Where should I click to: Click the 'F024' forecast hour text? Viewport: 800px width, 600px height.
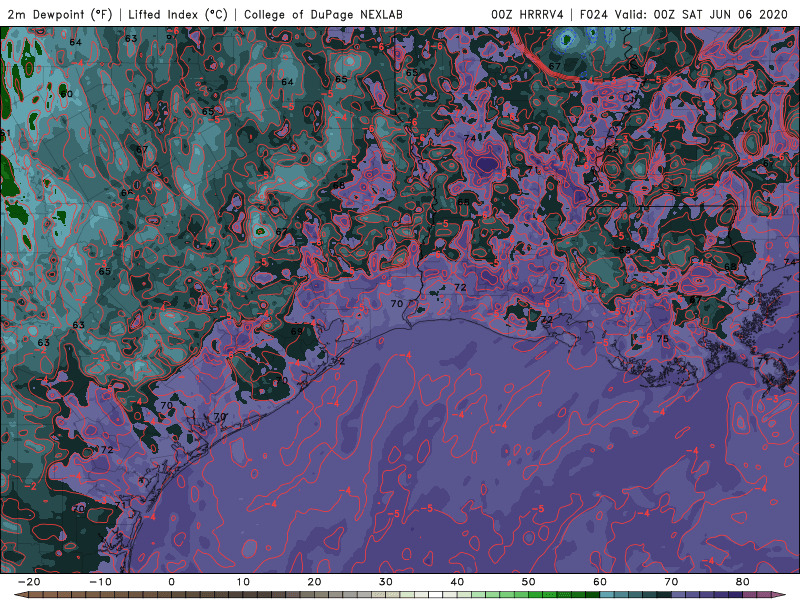click(x=594, y=15)
